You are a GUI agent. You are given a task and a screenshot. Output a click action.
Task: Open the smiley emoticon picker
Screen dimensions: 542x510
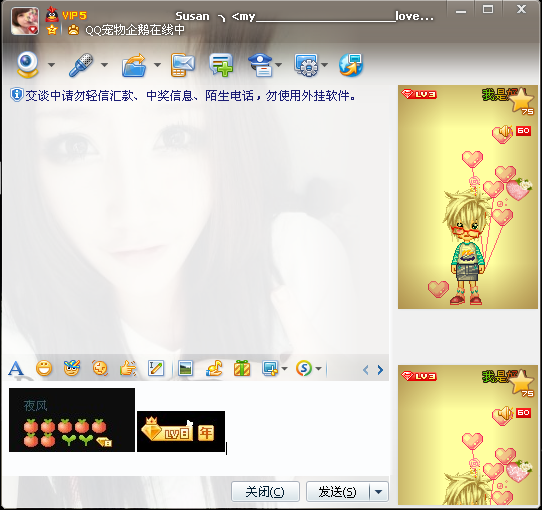tap(44, 369)
